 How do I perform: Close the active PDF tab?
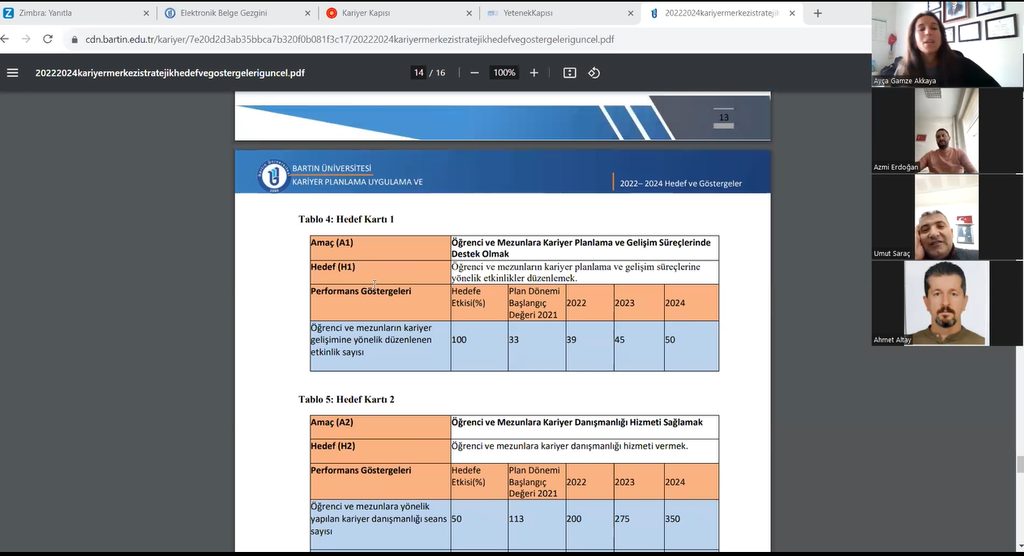[x=792, y=13]
